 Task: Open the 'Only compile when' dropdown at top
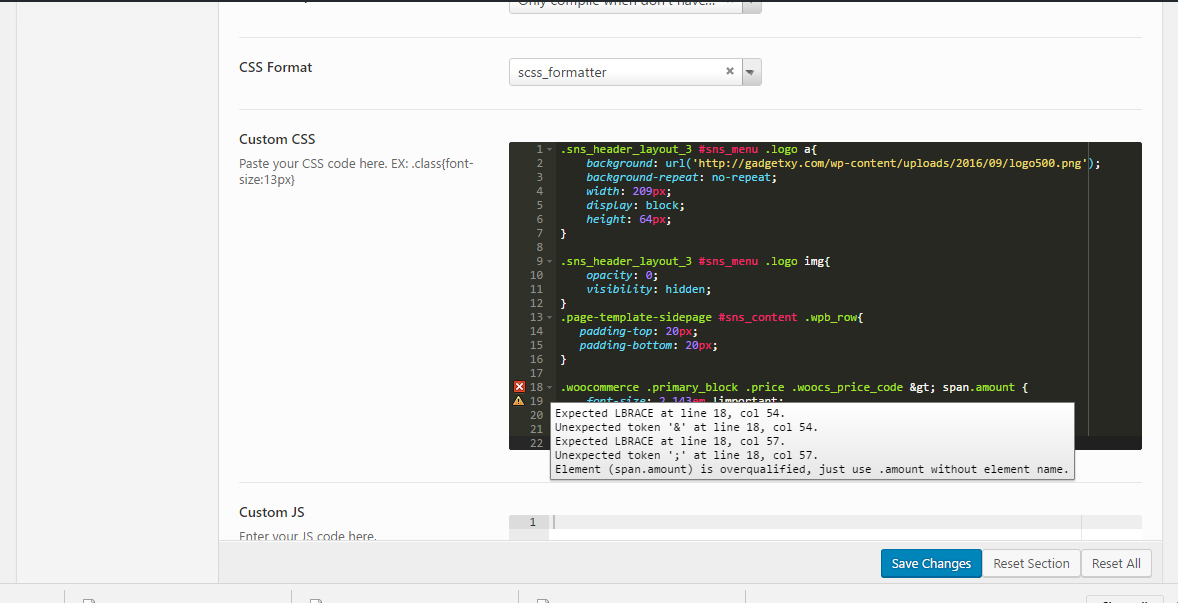tap(635, 4)
